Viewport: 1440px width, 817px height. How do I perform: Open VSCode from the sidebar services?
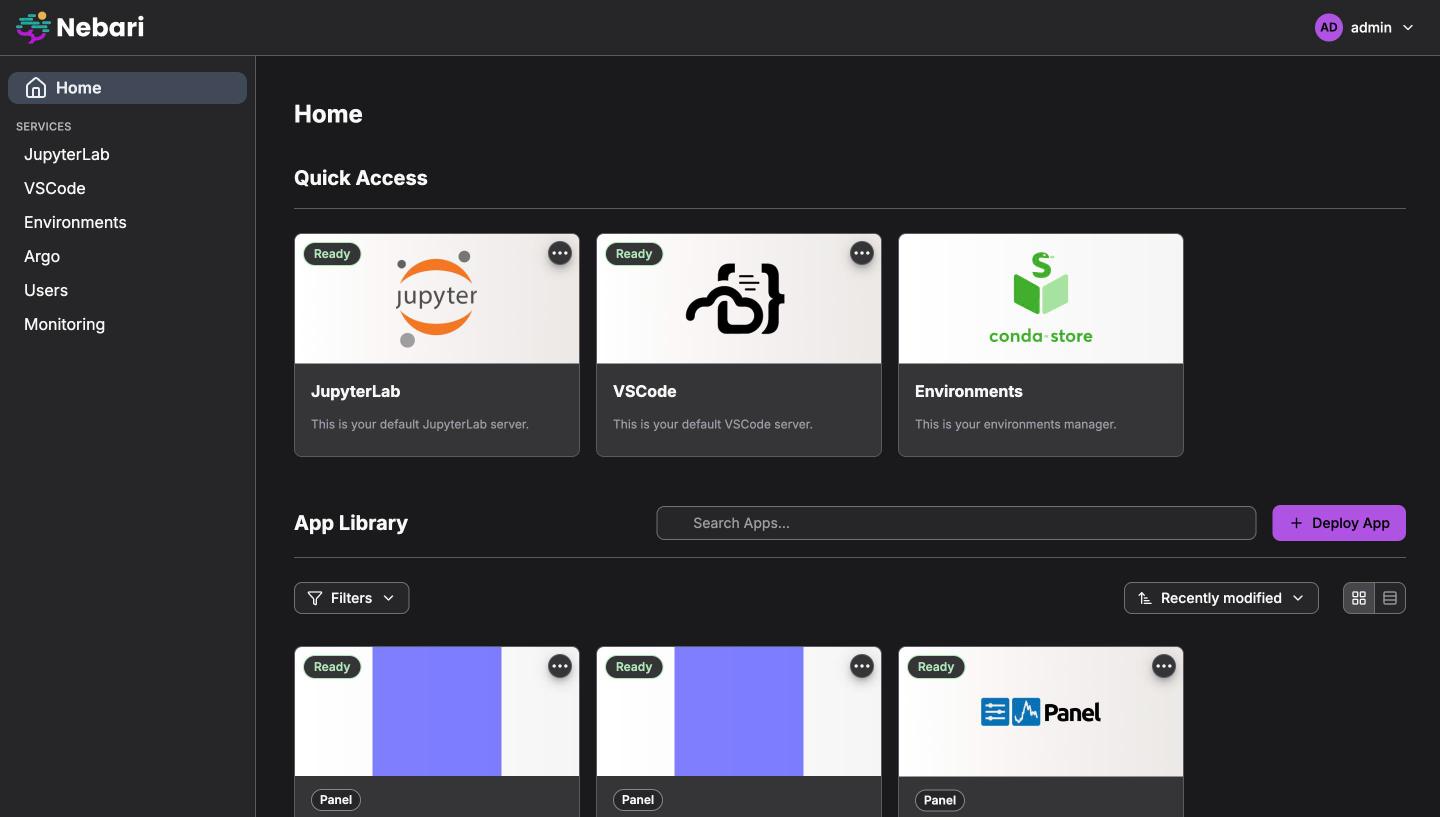(x=55, y=188)
